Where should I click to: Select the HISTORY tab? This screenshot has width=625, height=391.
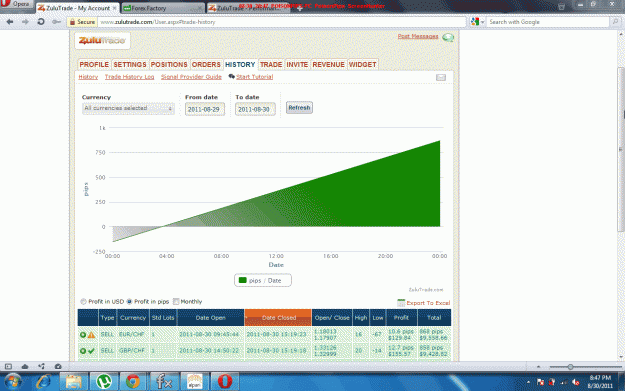click(x=240, y=65)
